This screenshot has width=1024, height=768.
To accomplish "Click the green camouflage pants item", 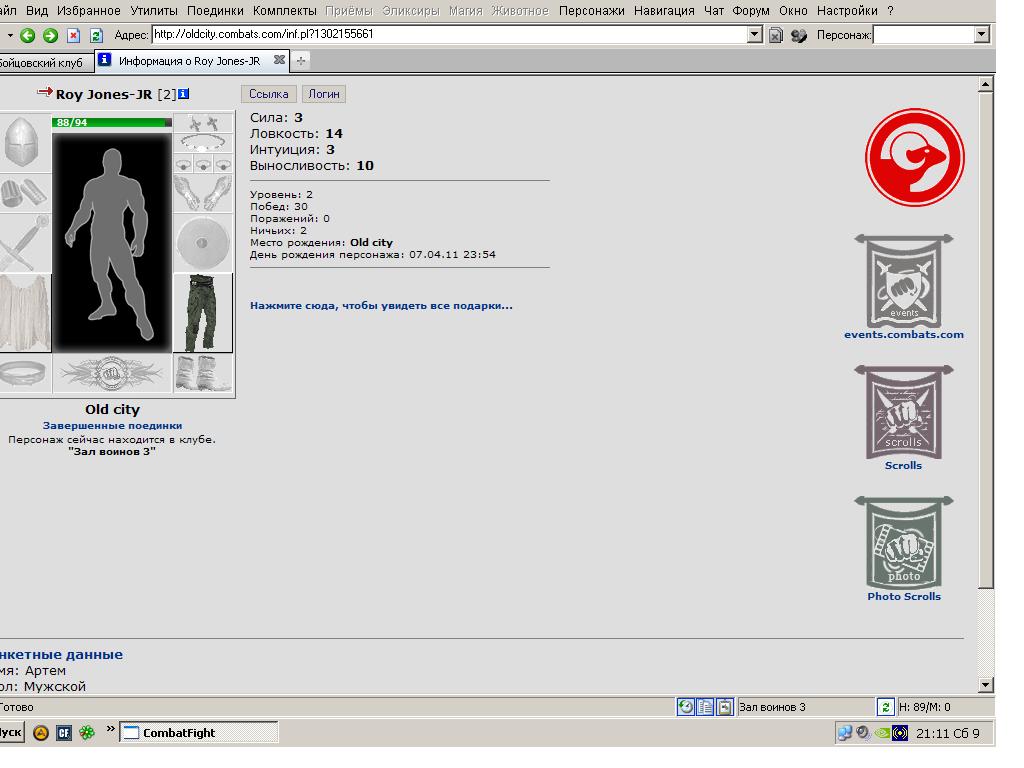I will tap(203, 313).
